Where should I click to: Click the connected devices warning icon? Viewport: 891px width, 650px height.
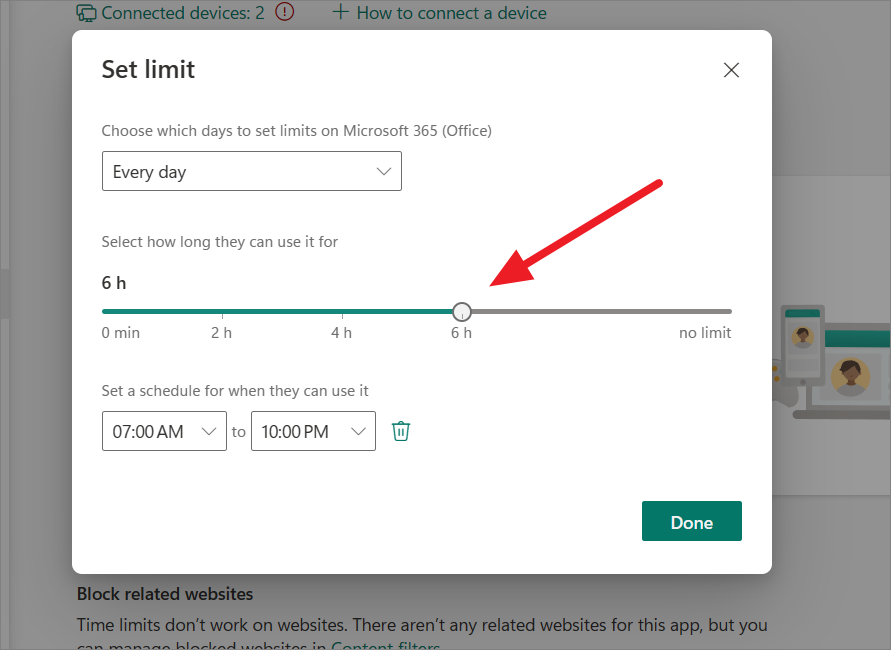[x=285, y=11]
